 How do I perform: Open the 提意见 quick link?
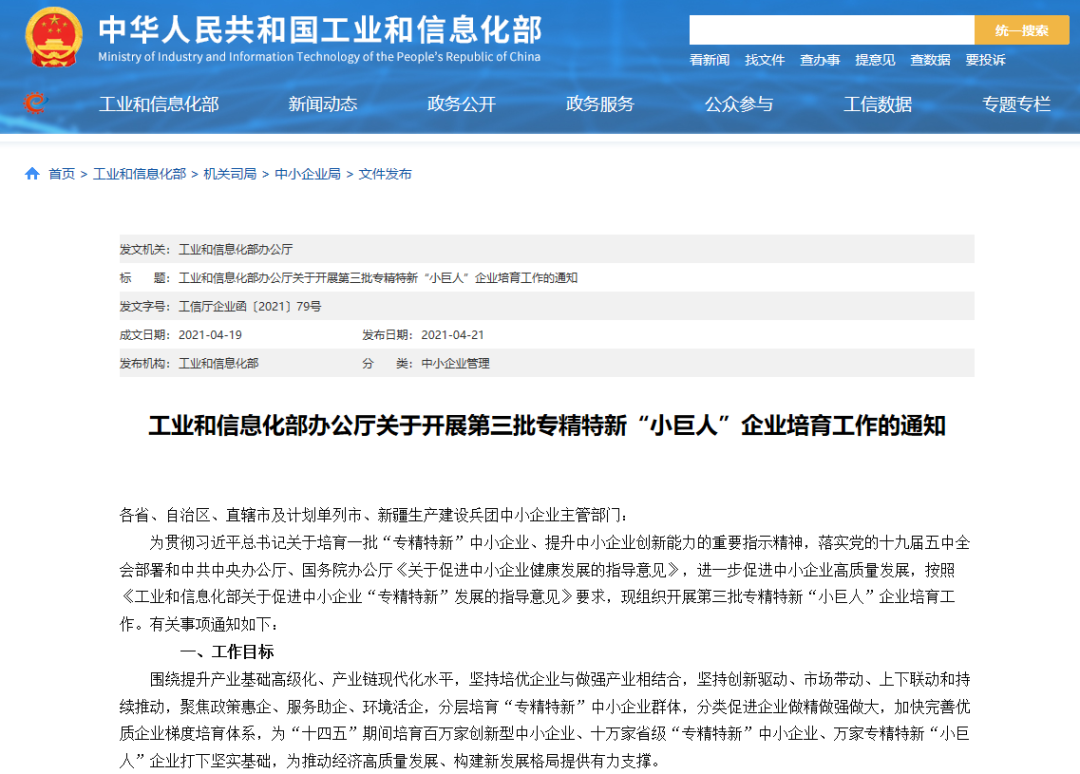[875, 60]
